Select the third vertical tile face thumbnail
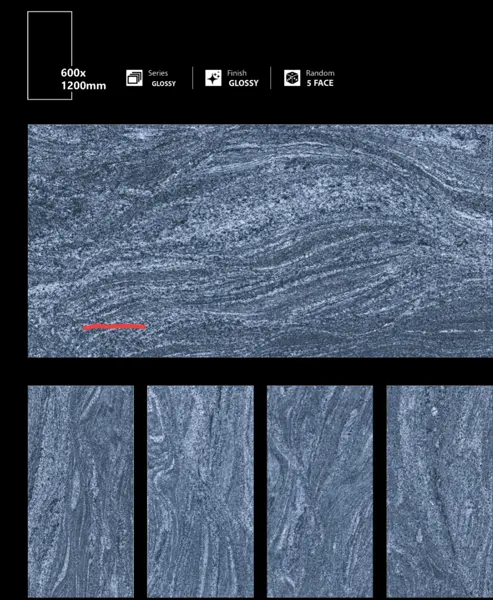This screenshot has height=600, width=493. coord(320,491)
